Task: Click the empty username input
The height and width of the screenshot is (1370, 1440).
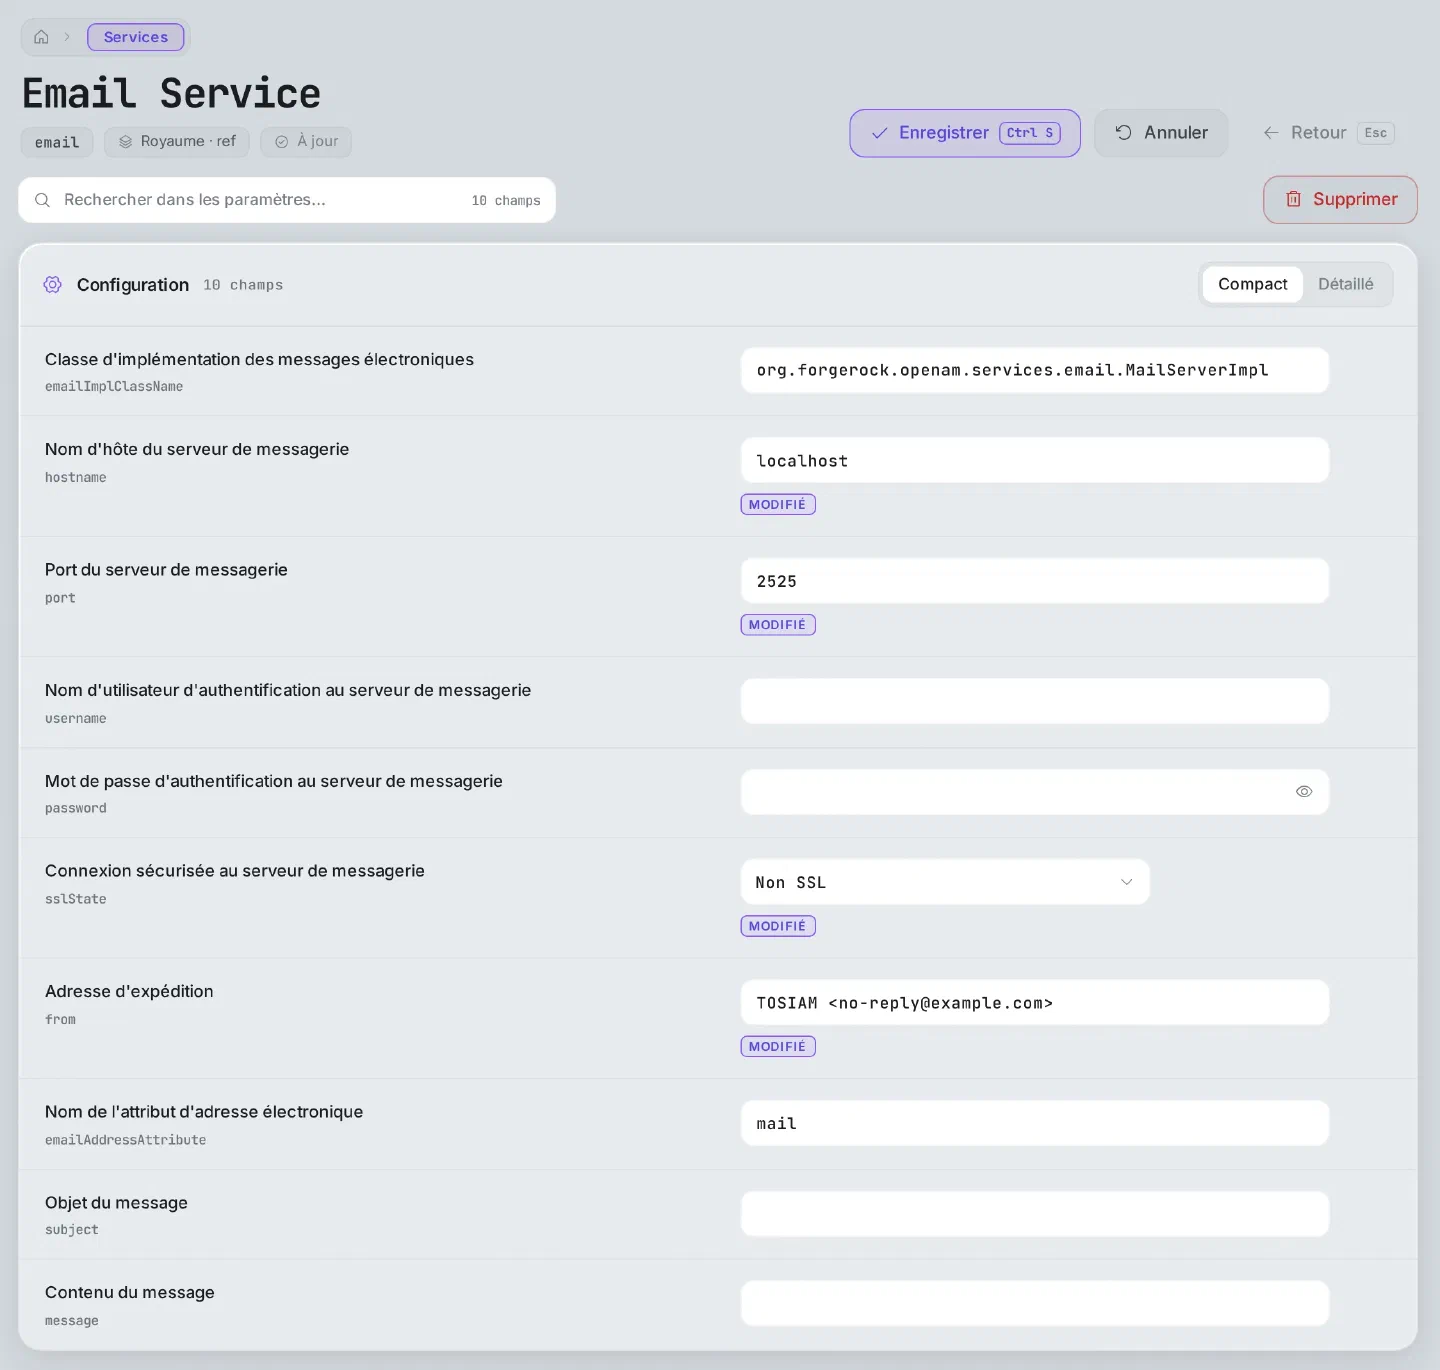Action: (1035, 701)
